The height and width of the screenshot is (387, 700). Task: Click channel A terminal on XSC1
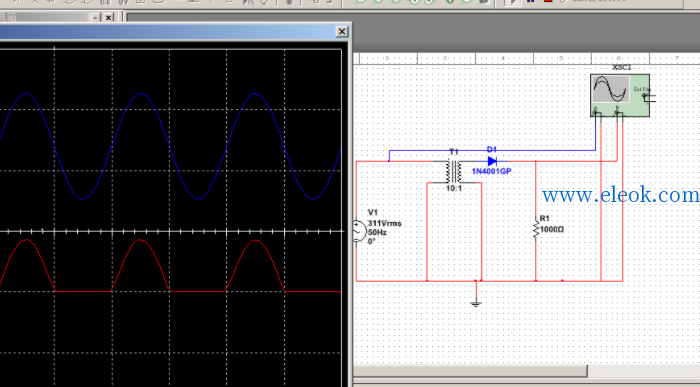click(596, 112)
